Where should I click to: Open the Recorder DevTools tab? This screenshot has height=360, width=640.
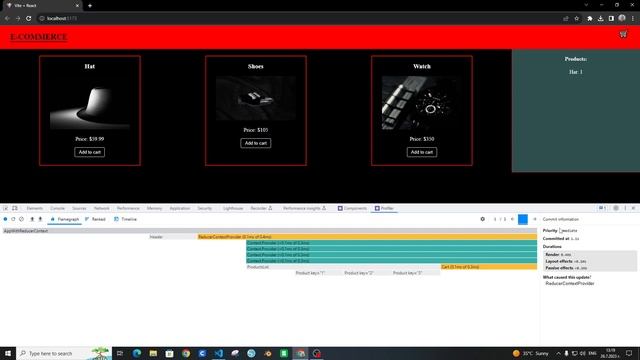point(261,208)
